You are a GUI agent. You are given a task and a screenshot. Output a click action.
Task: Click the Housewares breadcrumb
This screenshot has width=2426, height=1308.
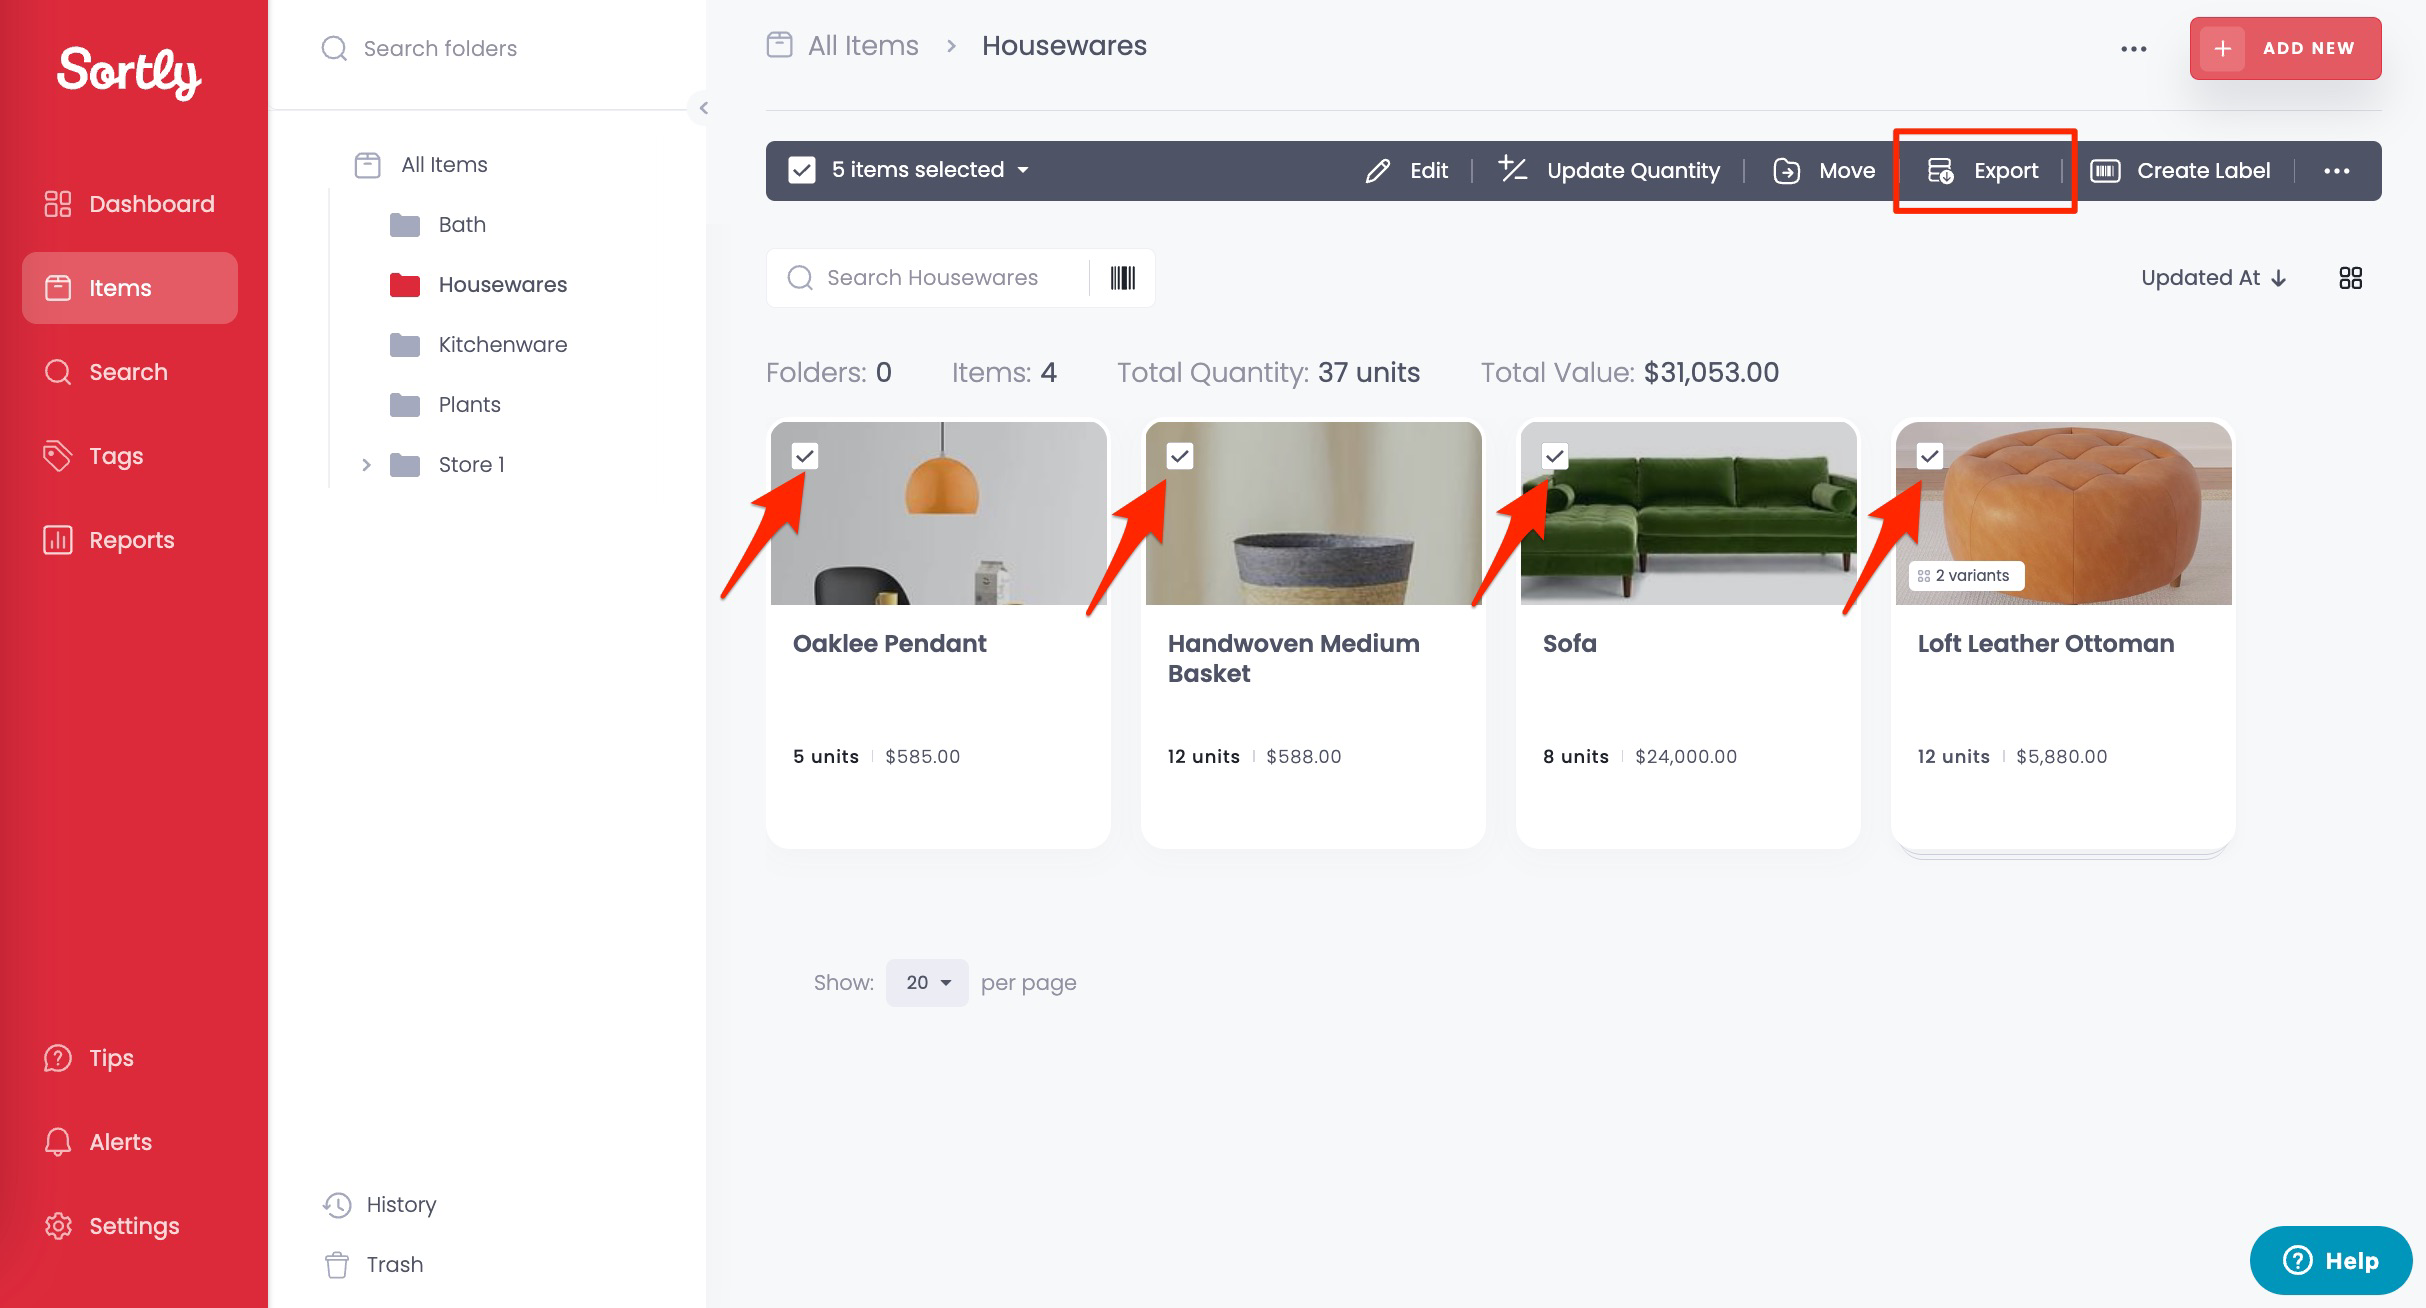click(x=1064, y=46)
